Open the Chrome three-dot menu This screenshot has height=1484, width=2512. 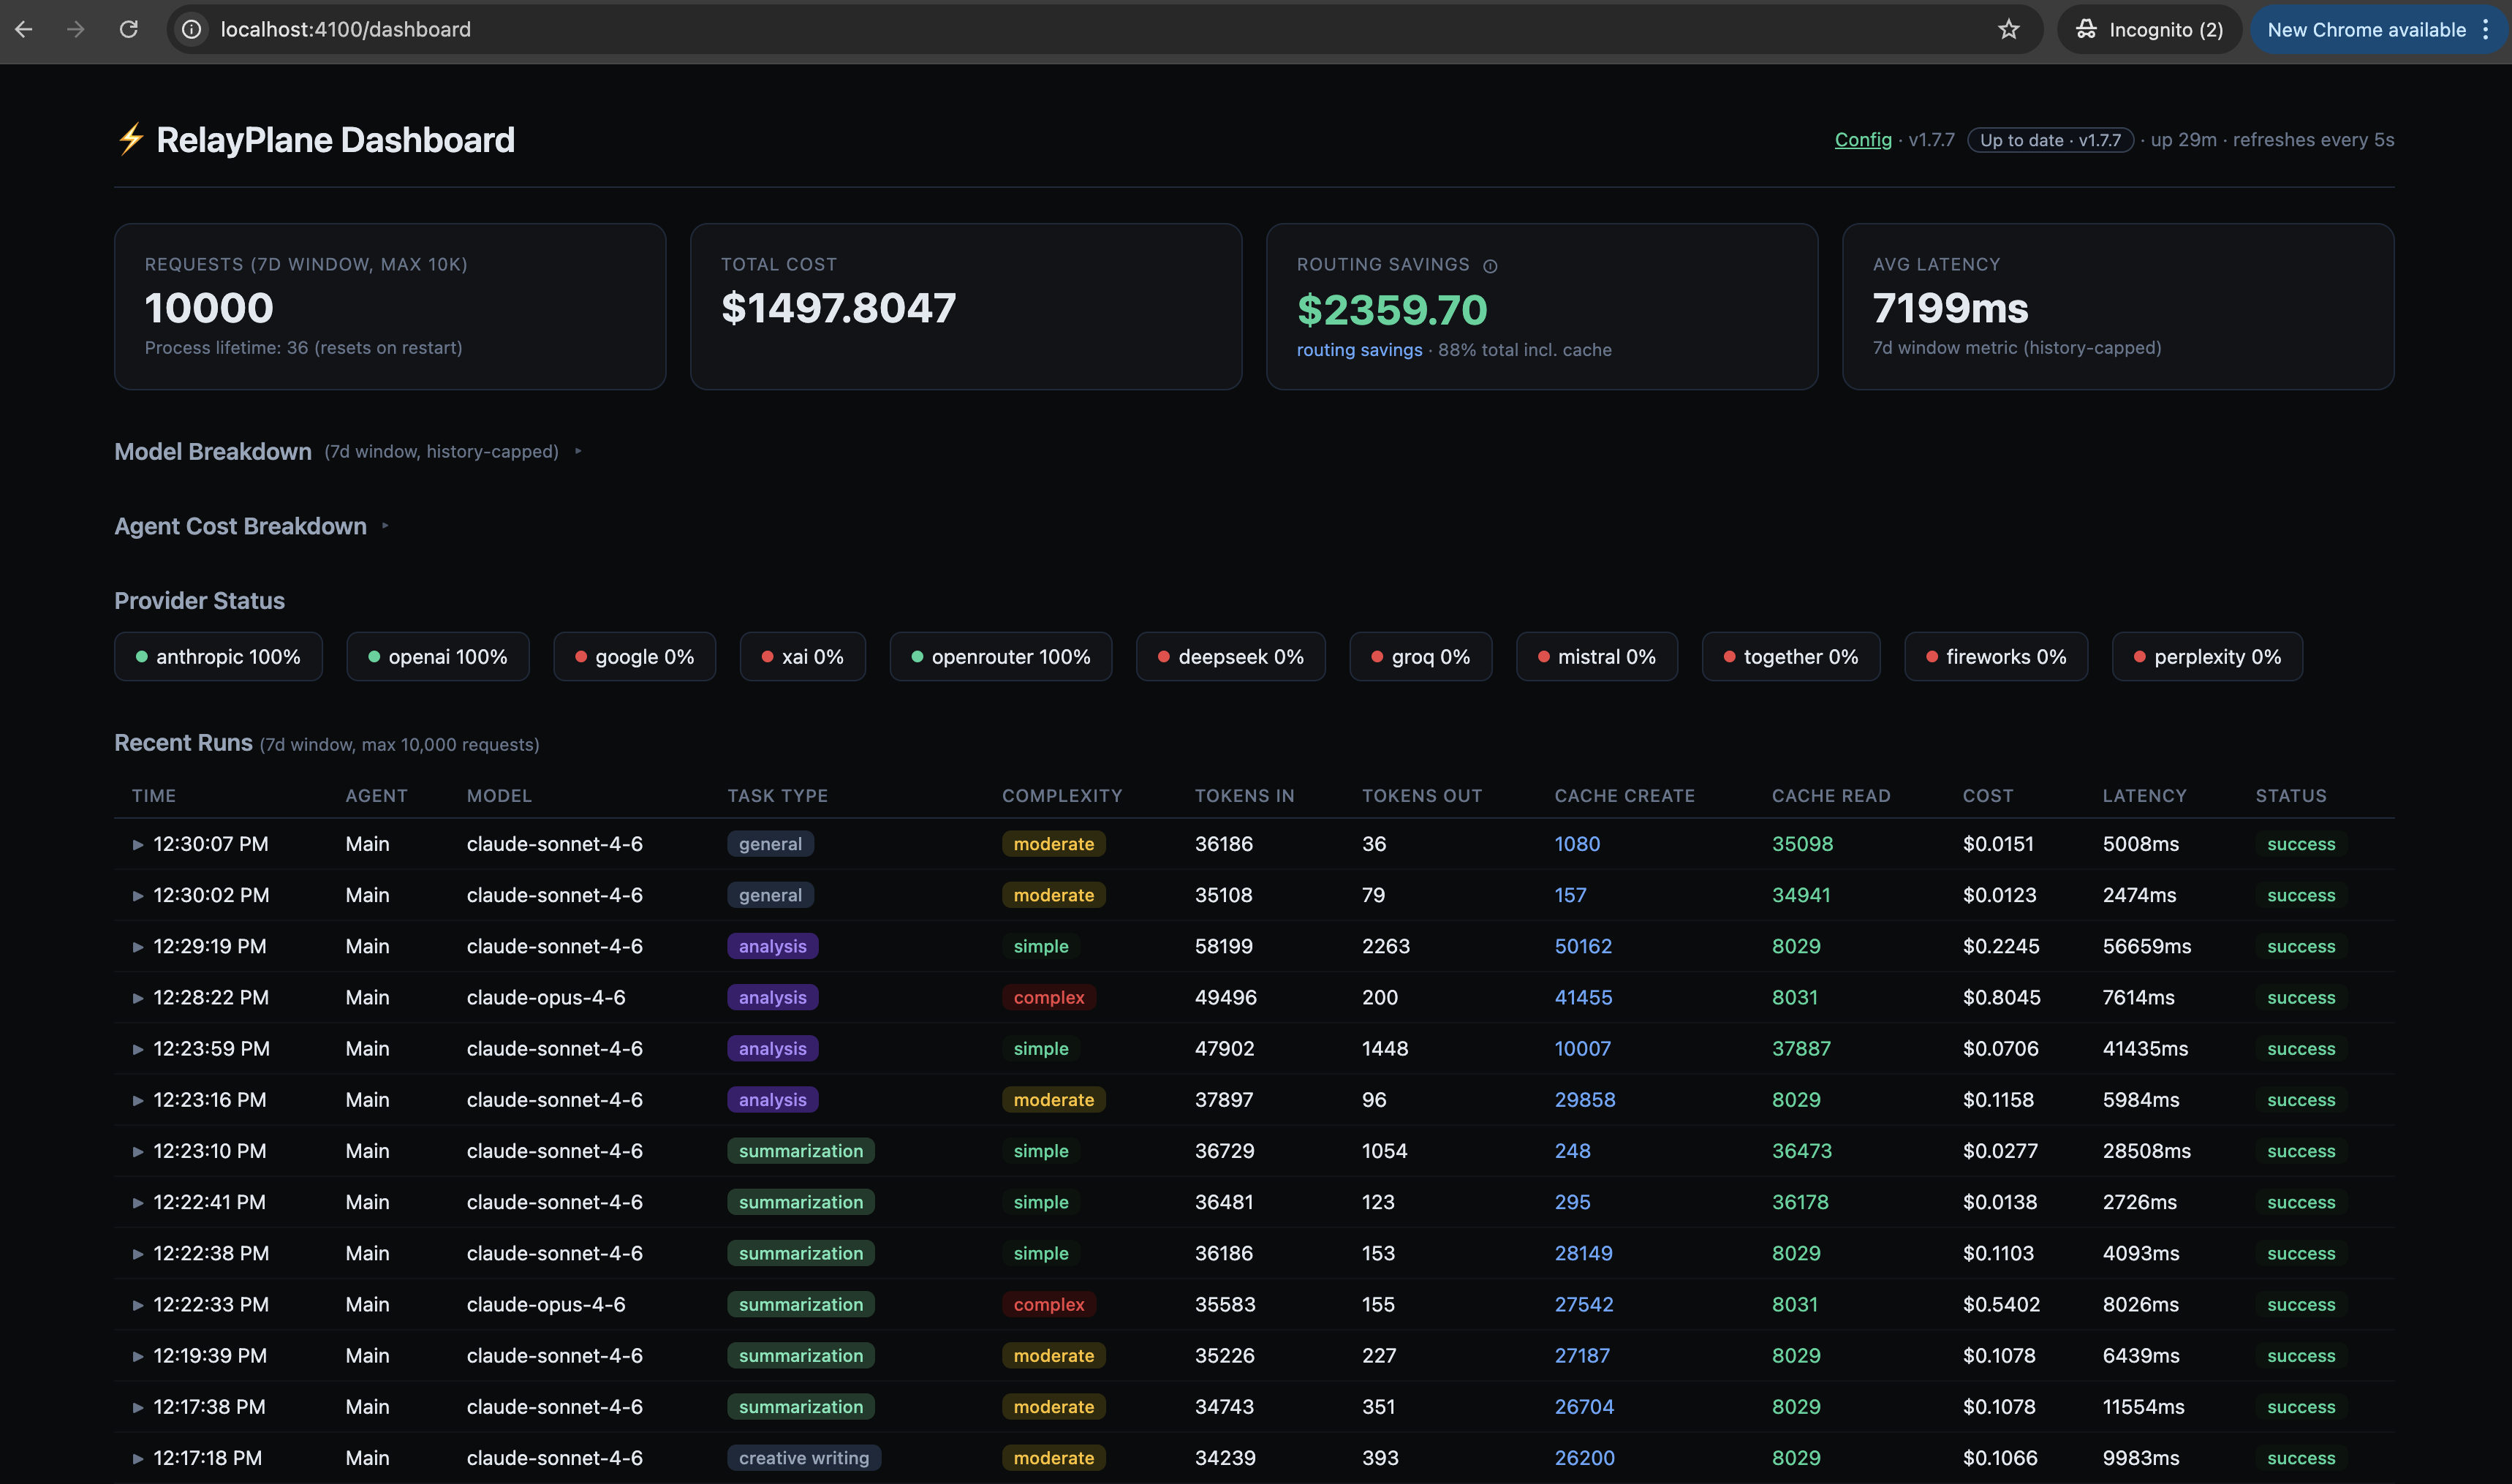2485,29
